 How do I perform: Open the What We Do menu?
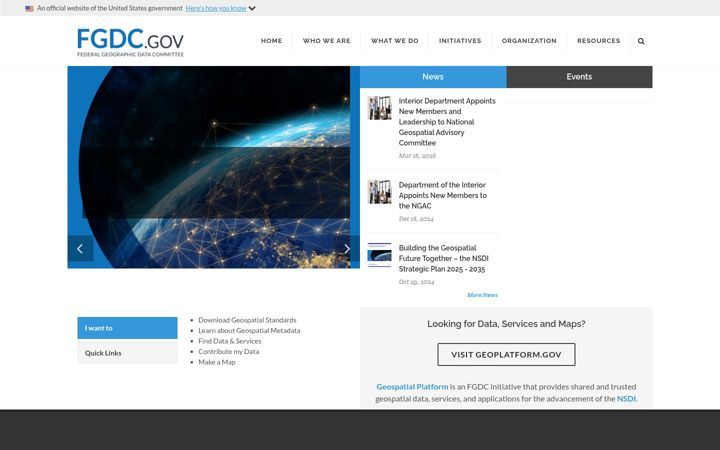tap(394, 41)
